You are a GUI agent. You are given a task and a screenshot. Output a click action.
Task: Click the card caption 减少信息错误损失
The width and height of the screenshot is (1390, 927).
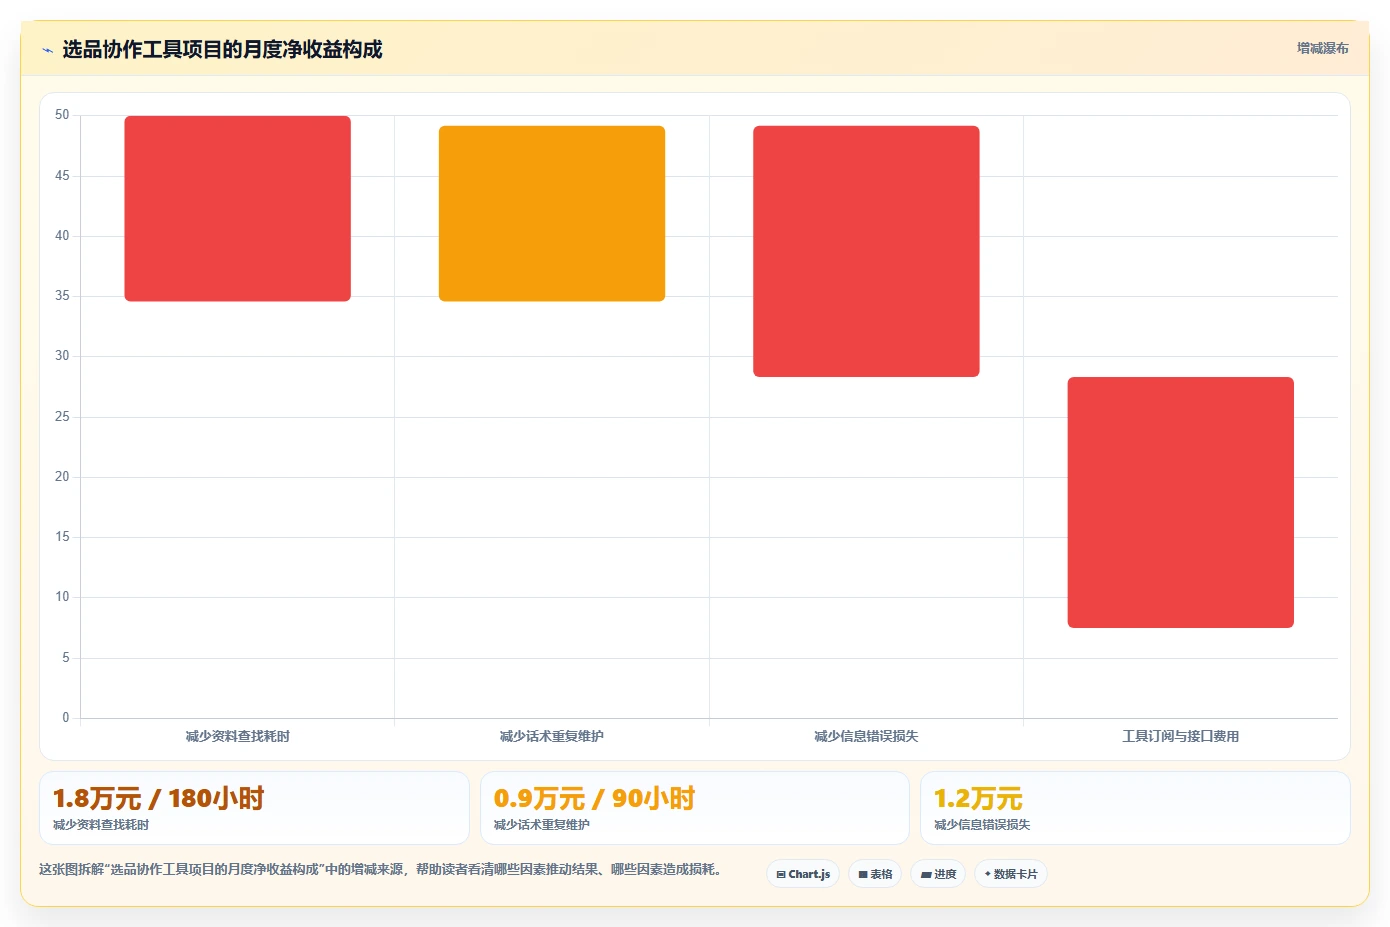coord(982,825)
